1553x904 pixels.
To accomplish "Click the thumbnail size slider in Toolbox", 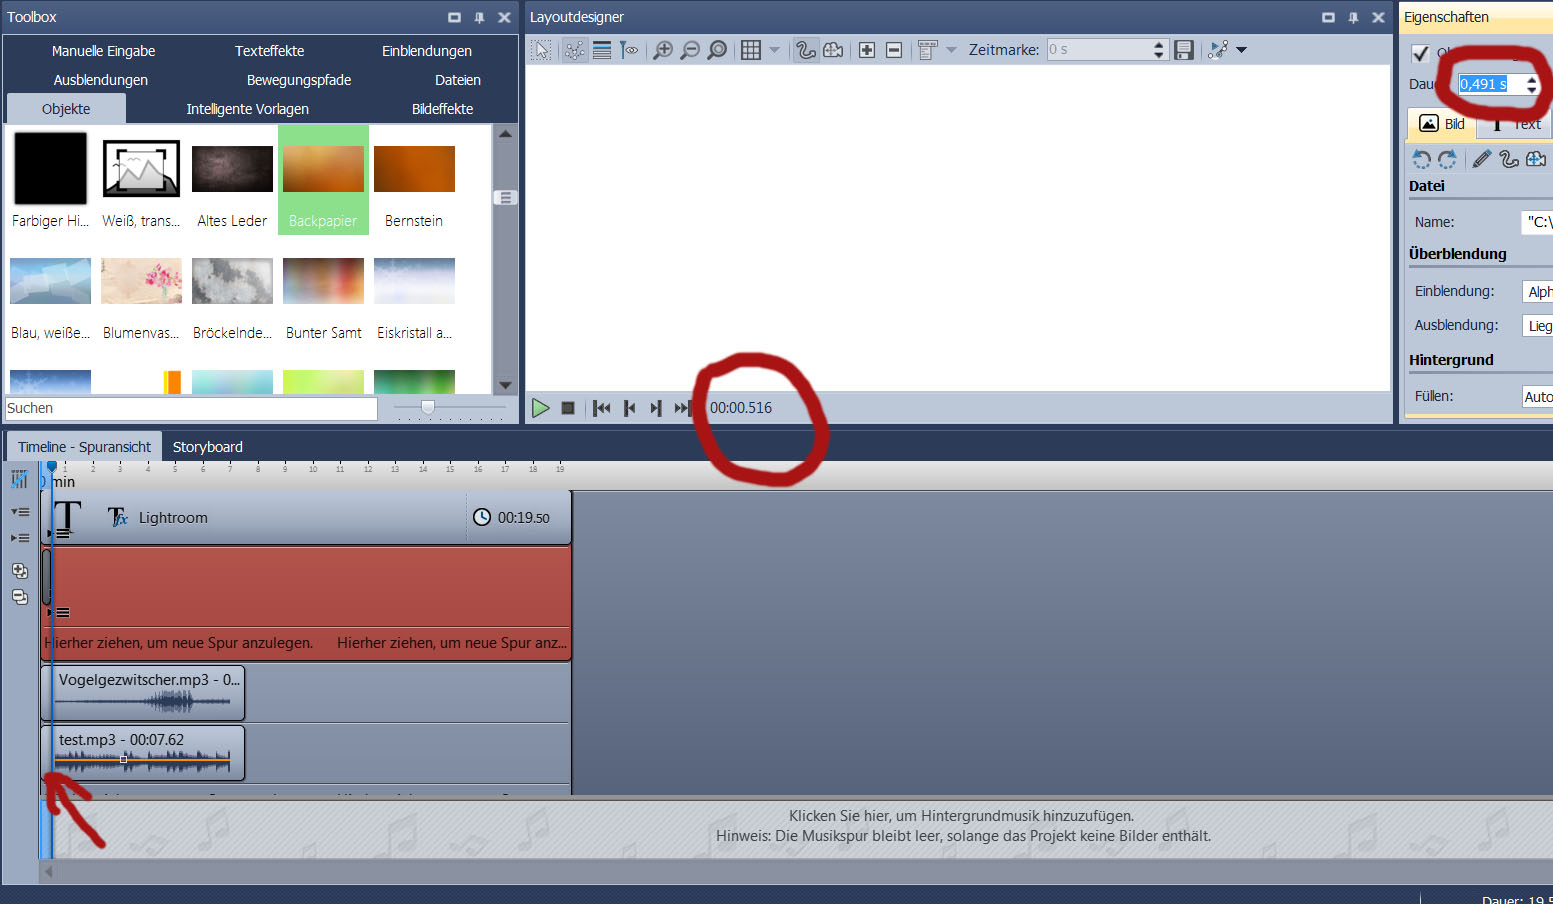I will [x=428, y=407].
